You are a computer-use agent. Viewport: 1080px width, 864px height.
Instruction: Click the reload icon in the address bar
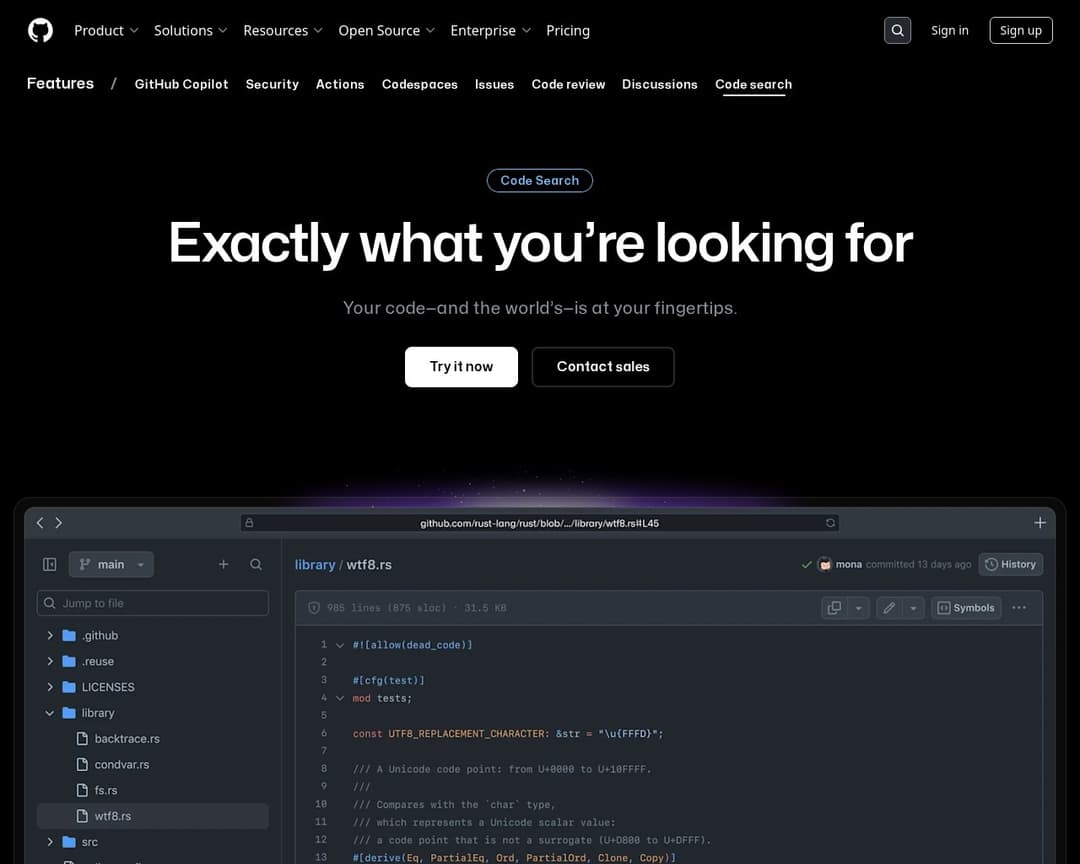pos(830,523)
